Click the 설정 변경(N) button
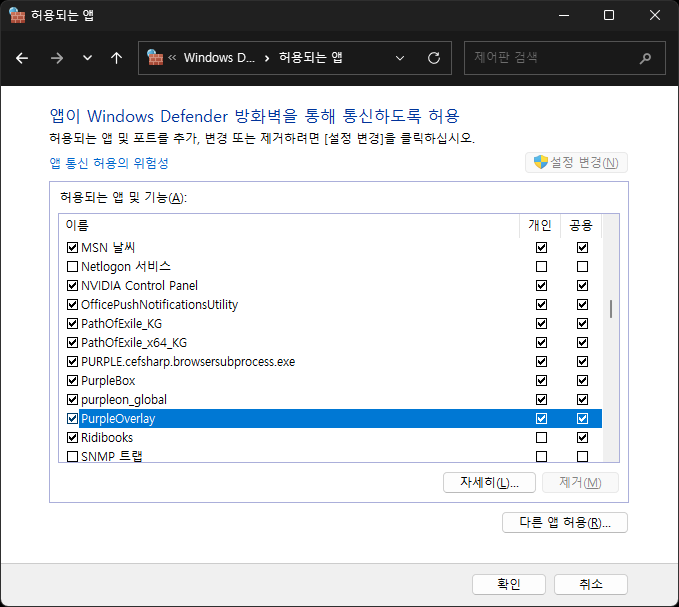Viewport: 679px width, 607px height. click(x=576, y=163)
